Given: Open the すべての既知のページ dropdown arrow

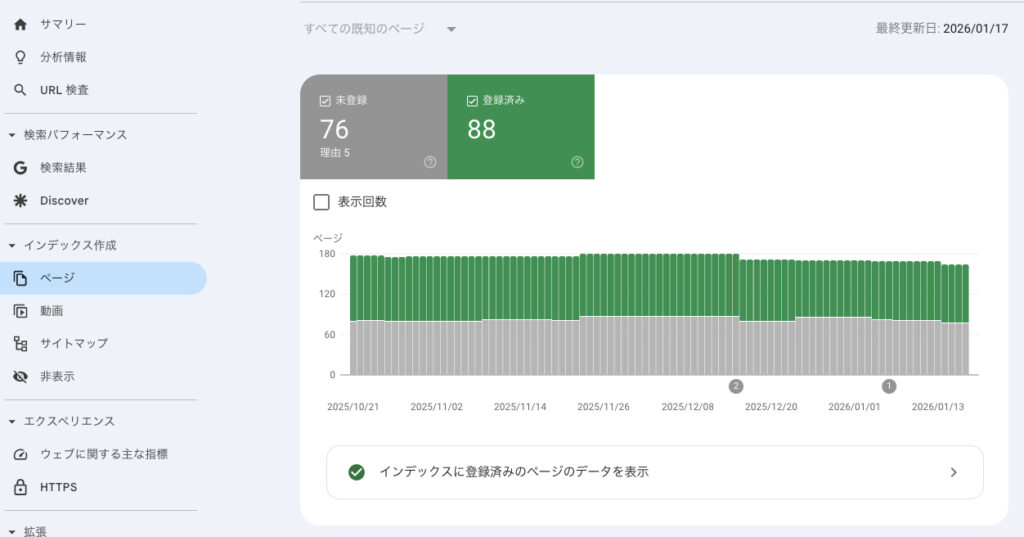Looking at the screenshot, I should pos(451,29).
